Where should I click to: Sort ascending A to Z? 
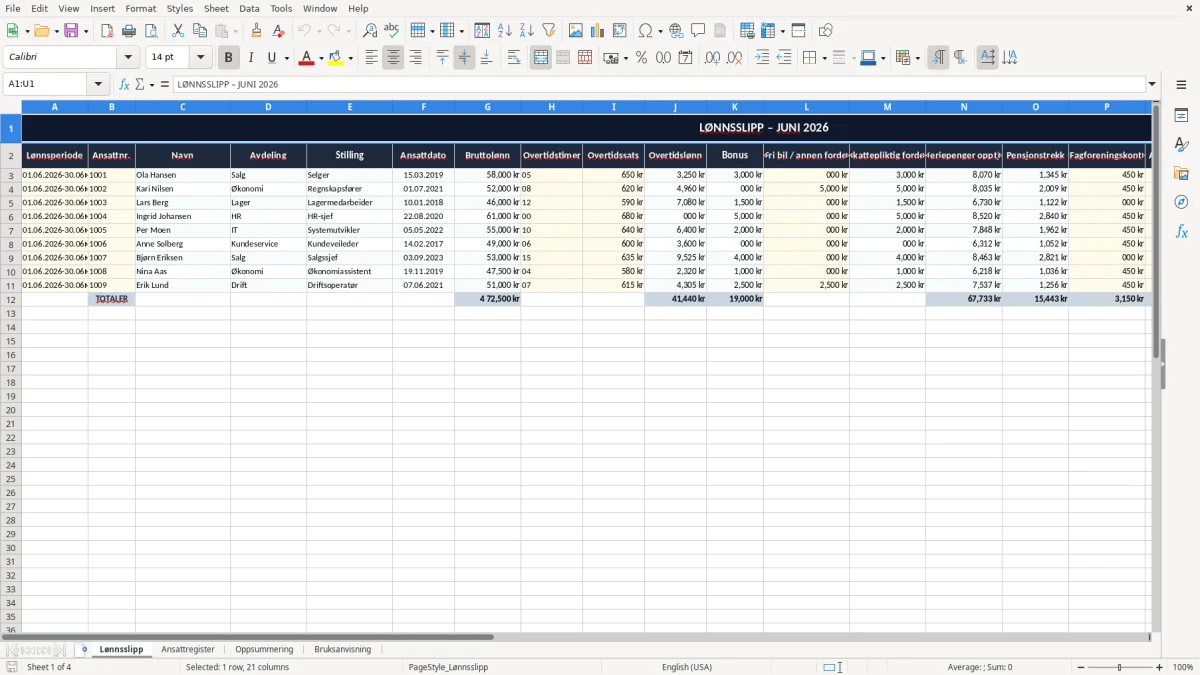pyautogui.click(x=505, y=31)
